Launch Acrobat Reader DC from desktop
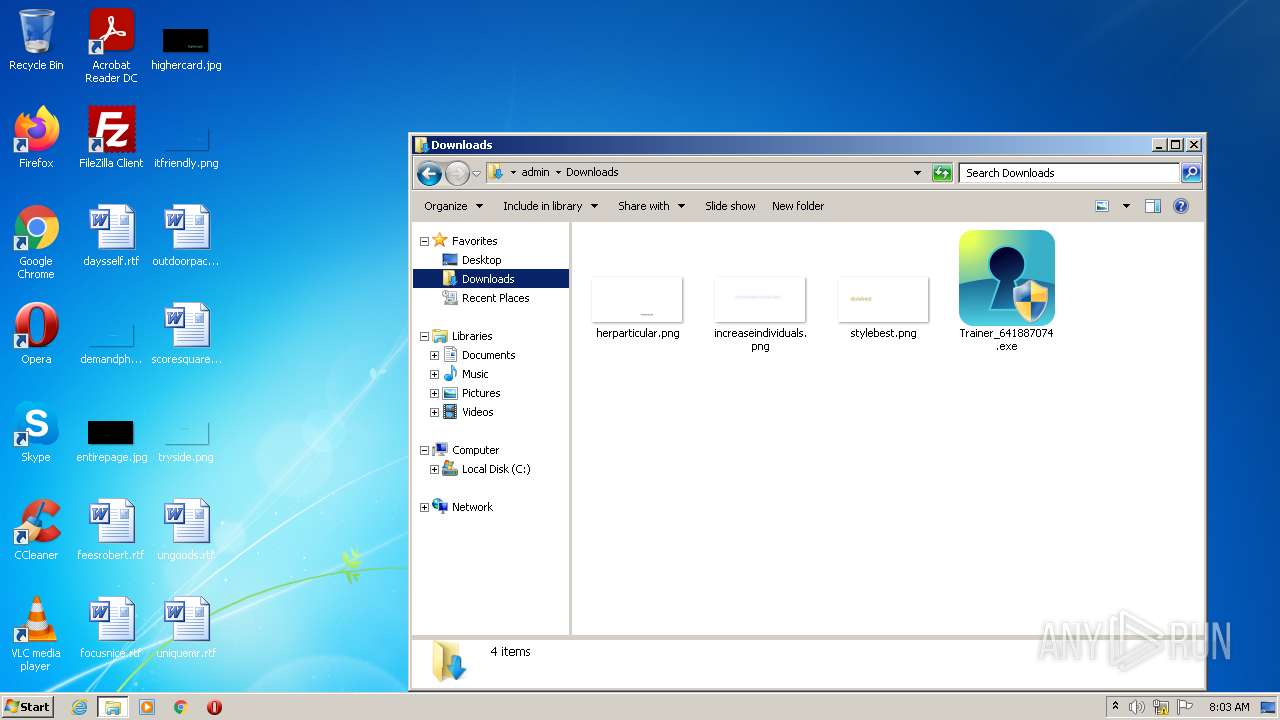 111,46
